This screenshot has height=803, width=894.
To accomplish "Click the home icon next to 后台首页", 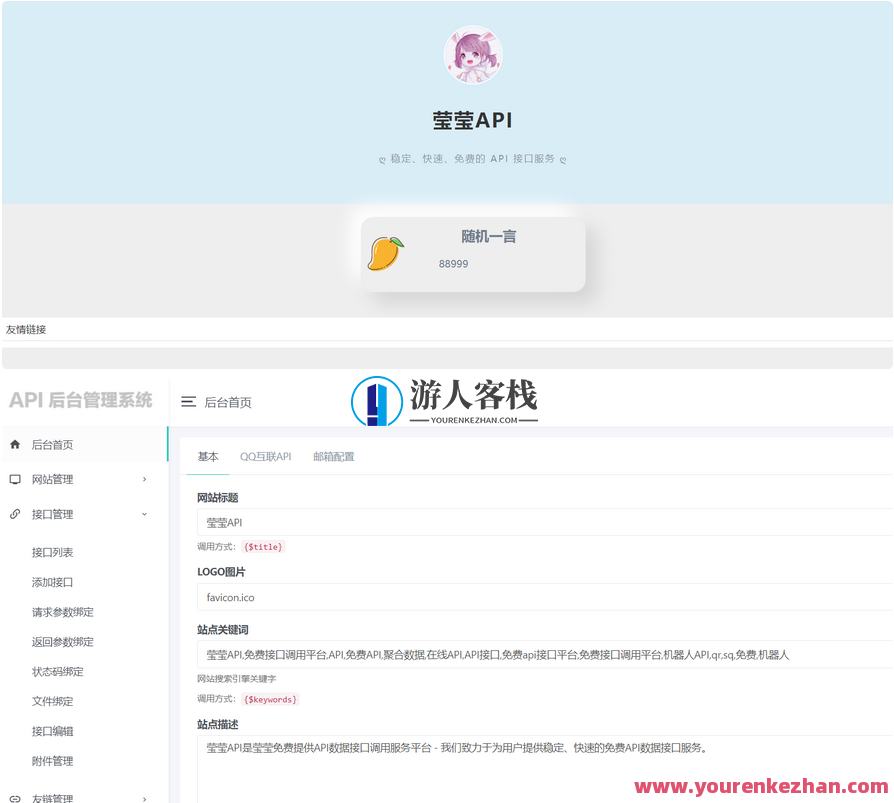I will click(x=14, y=442).
